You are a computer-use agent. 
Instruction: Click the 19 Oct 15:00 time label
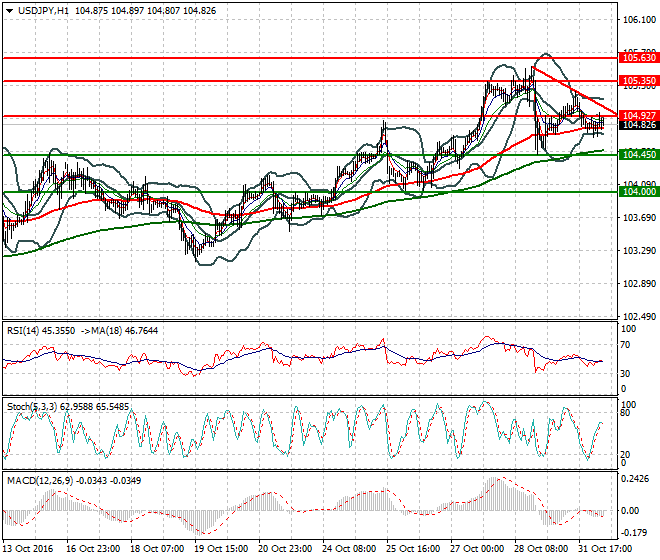221,549
